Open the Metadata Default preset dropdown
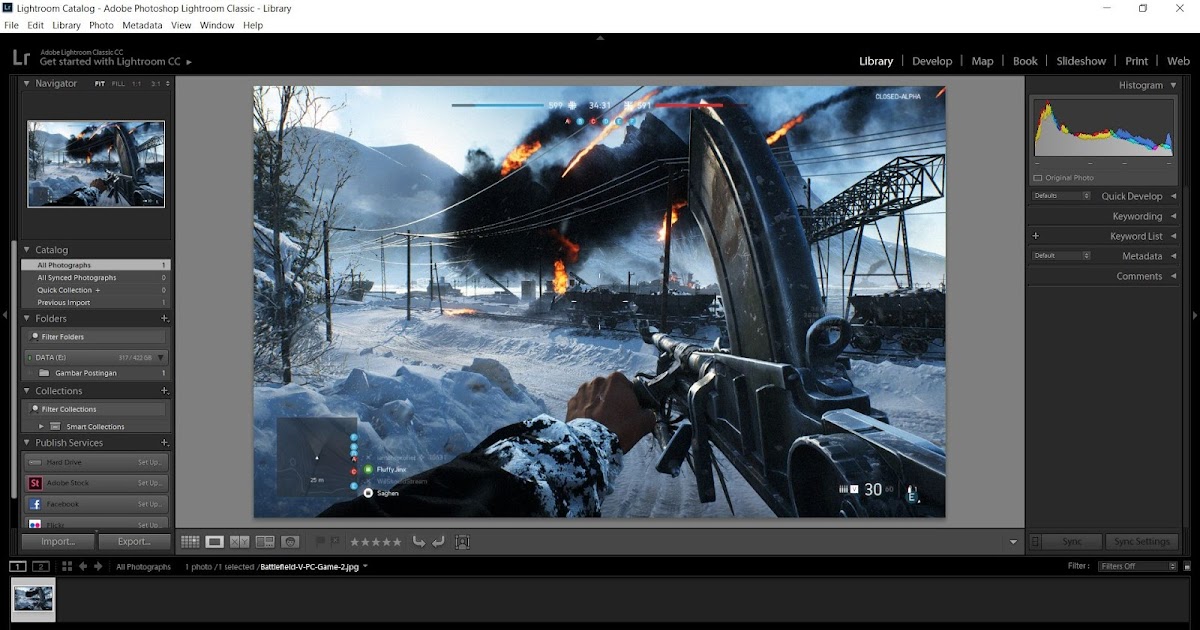 [1061, 256]
